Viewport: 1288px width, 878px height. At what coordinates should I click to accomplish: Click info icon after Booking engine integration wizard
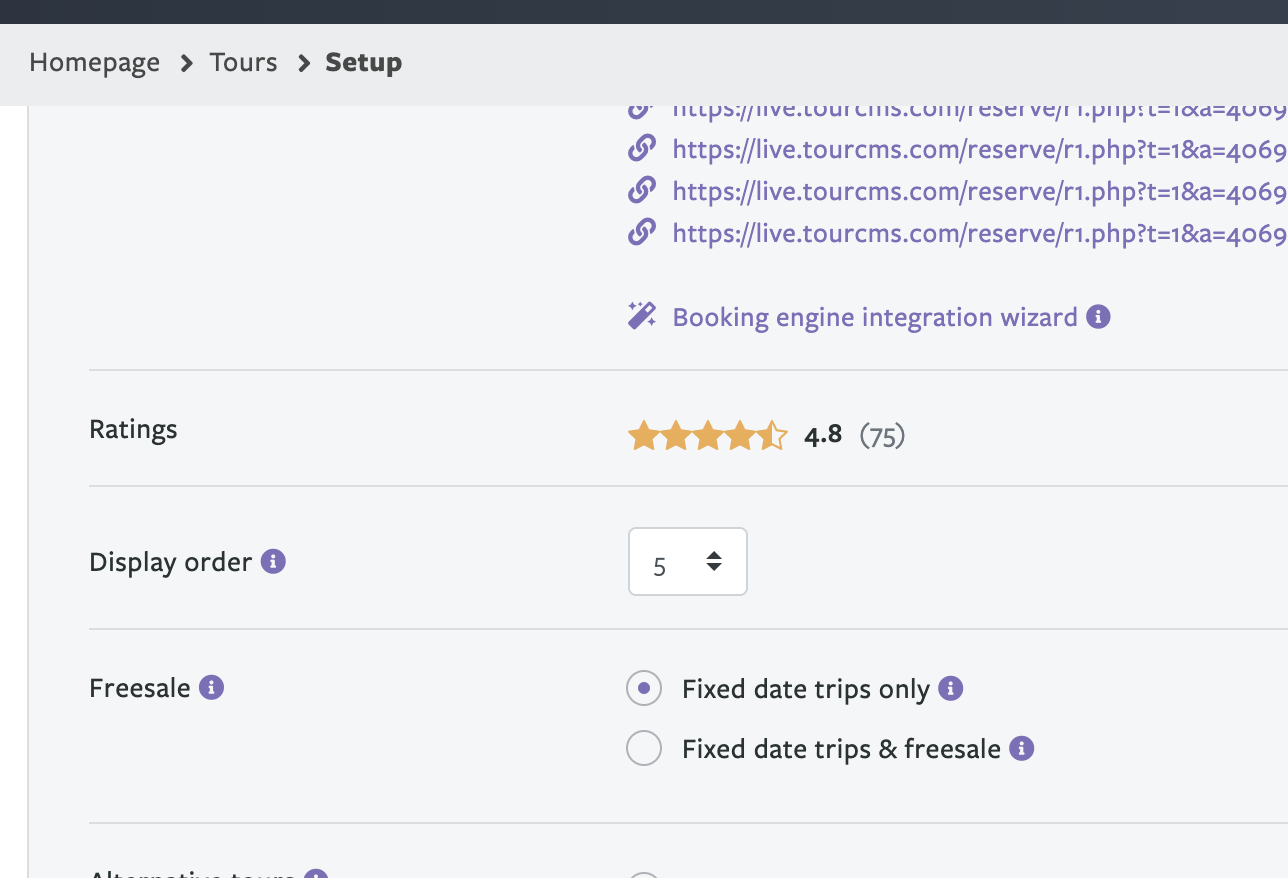pos(1098,317)
